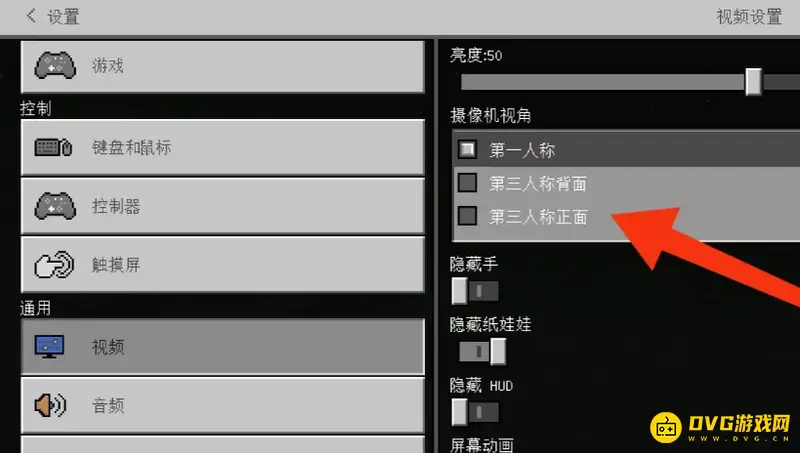
Task: Click the keyboard and mouse icon
Action: (x=53, y=147)
